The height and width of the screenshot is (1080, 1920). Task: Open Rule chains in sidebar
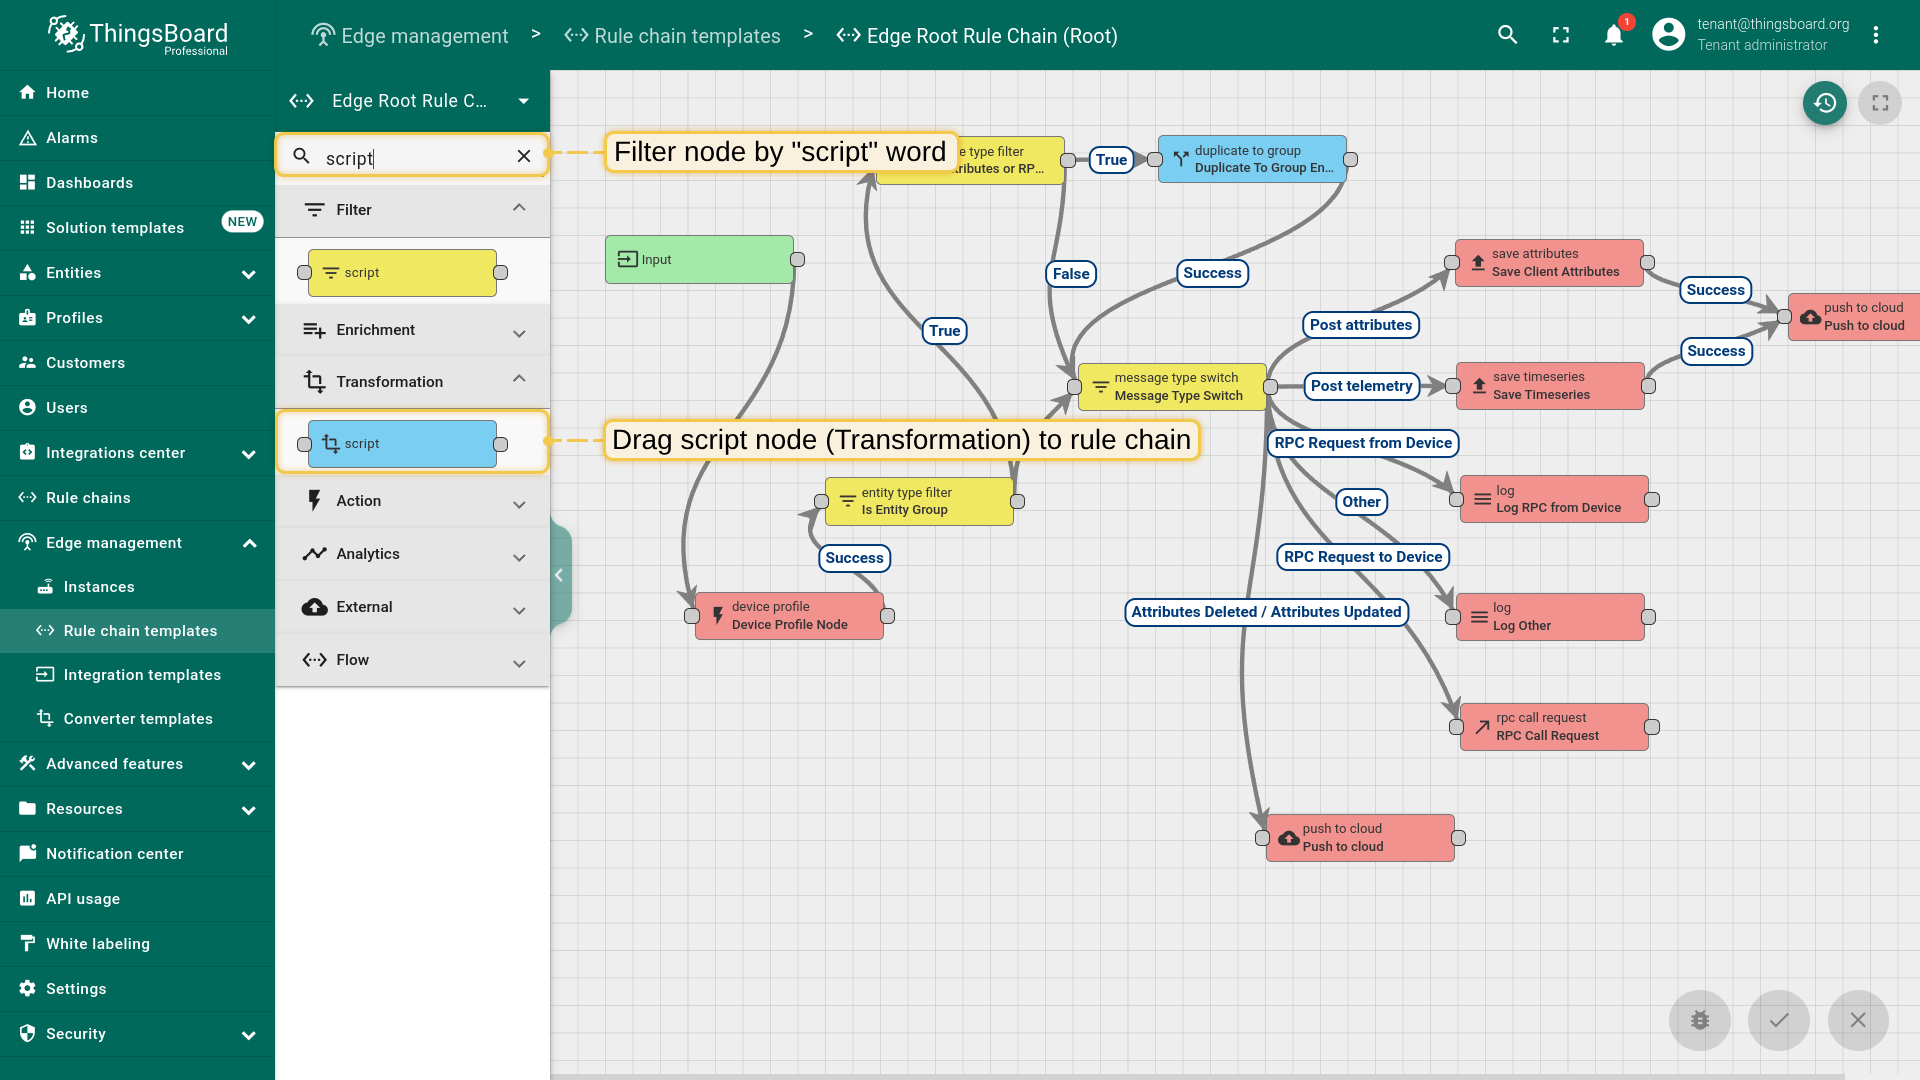(88, 498)
